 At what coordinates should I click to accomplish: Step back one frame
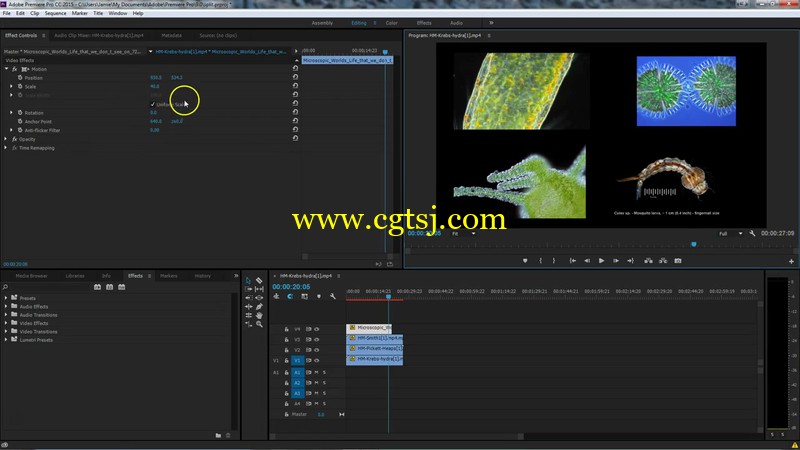[x=587, y=261]
